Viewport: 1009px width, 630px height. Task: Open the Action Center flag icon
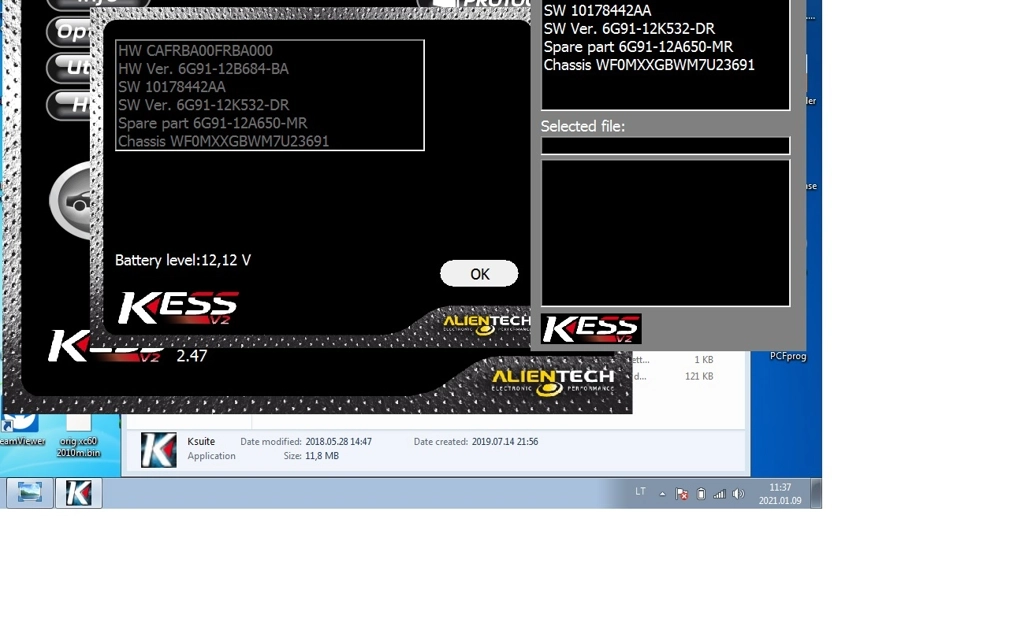coord(681,494)
